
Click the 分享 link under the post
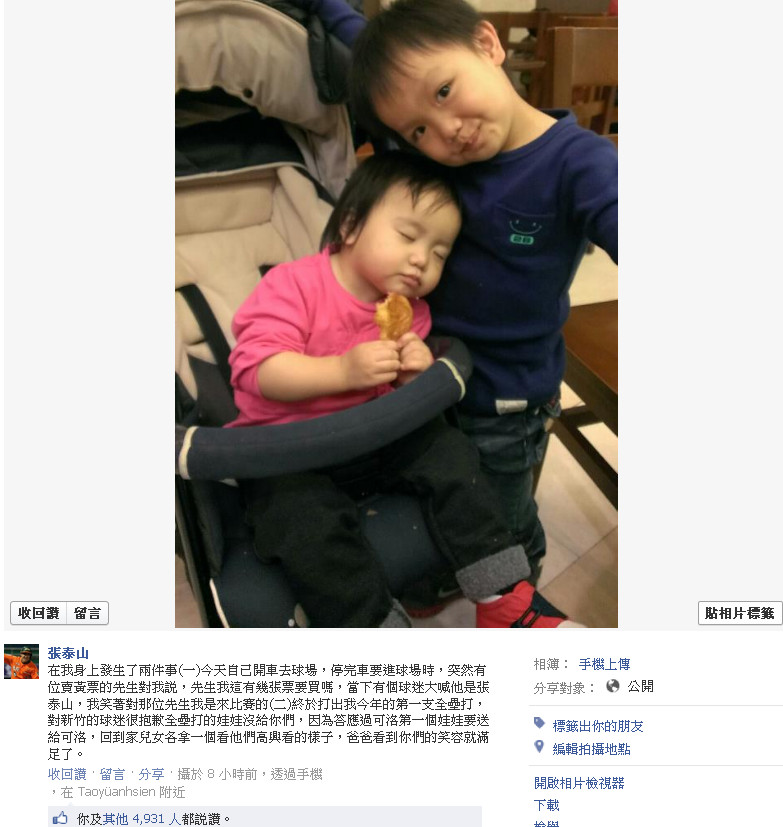(x=151, y=774)
